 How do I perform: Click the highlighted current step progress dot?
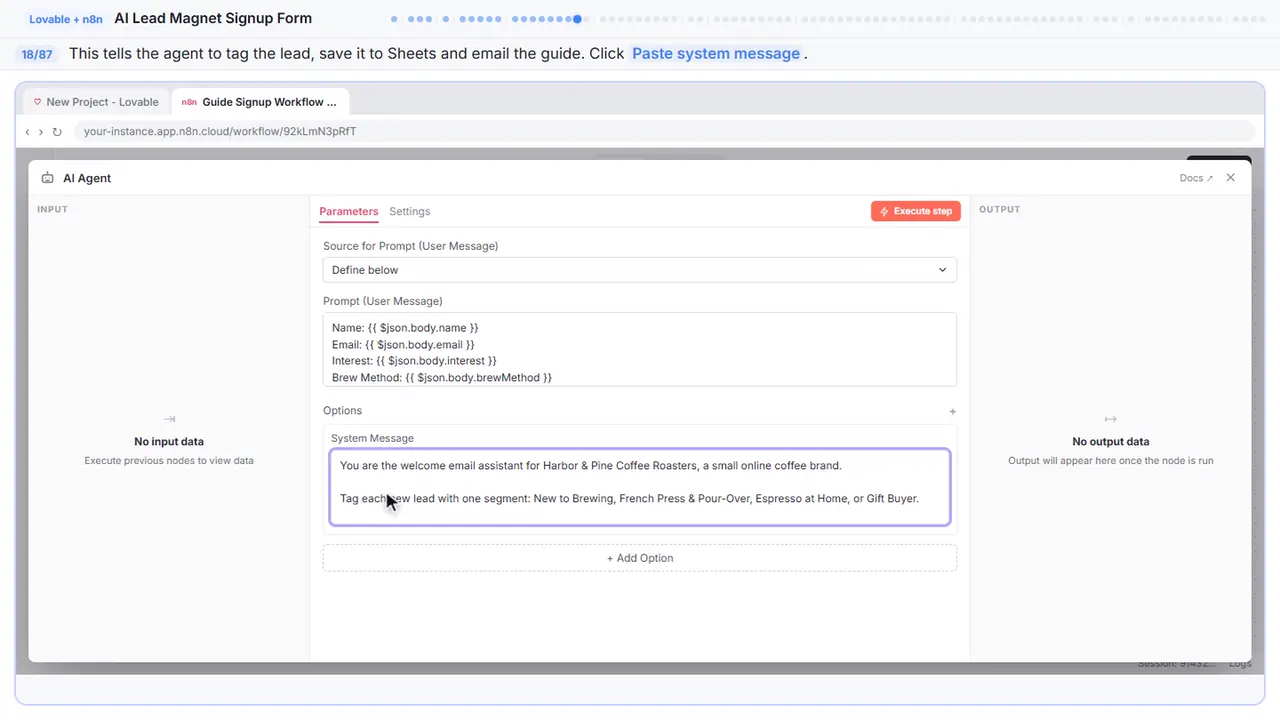coord(577,19)
